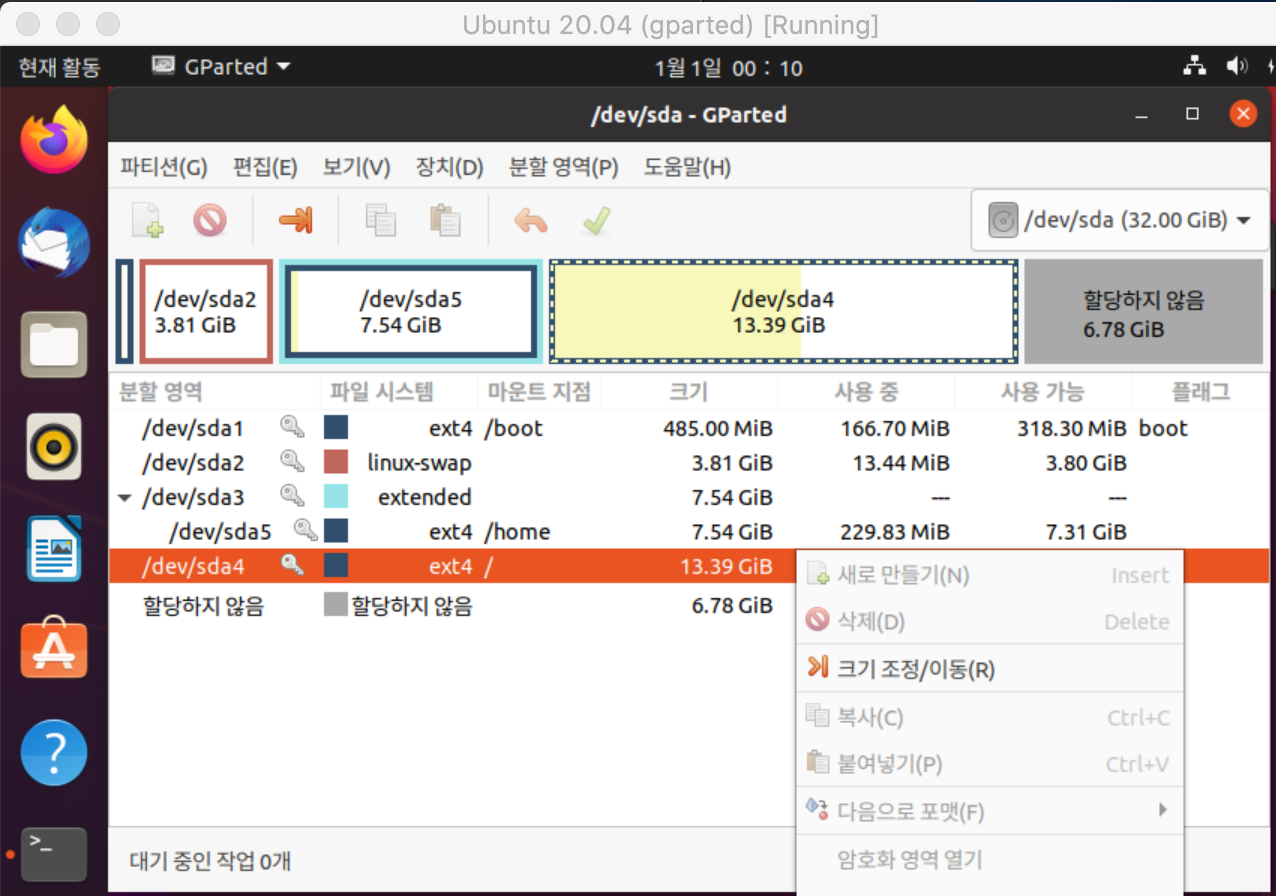Click the undo last operation icon

click(530, 220)
